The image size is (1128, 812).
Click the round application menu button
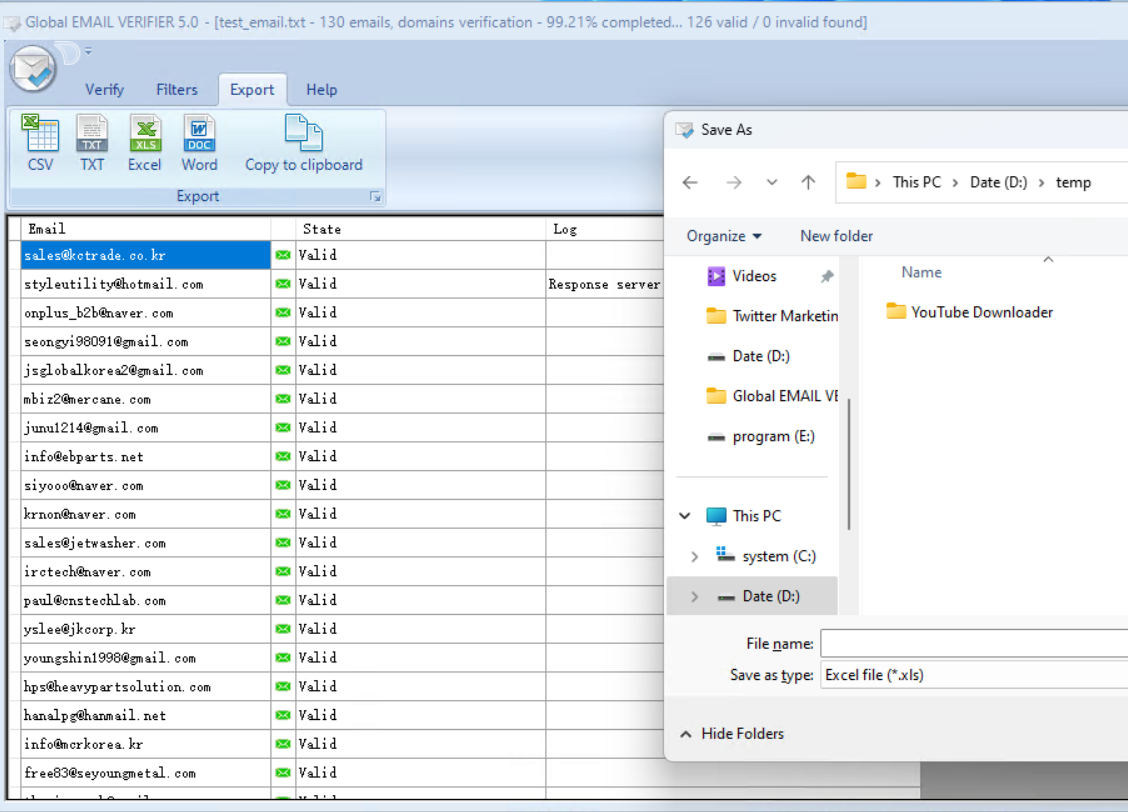pos(33,69)
